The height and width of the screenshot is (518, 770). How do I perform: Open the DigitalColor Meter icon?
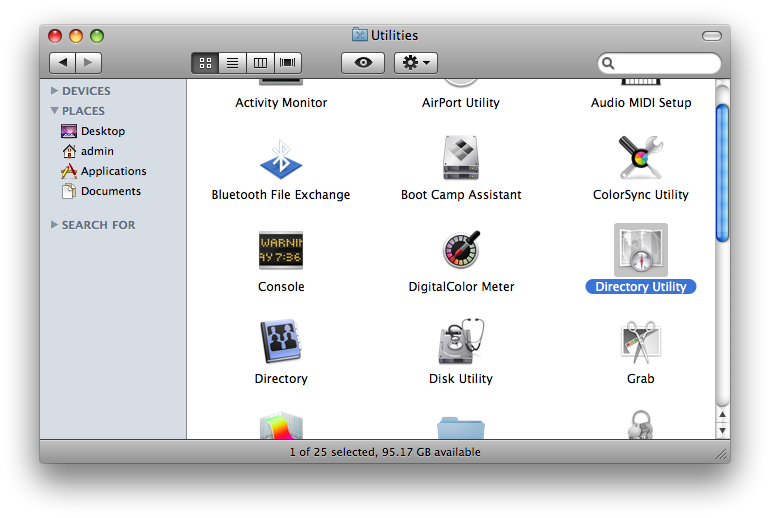(x=461, y=250)
